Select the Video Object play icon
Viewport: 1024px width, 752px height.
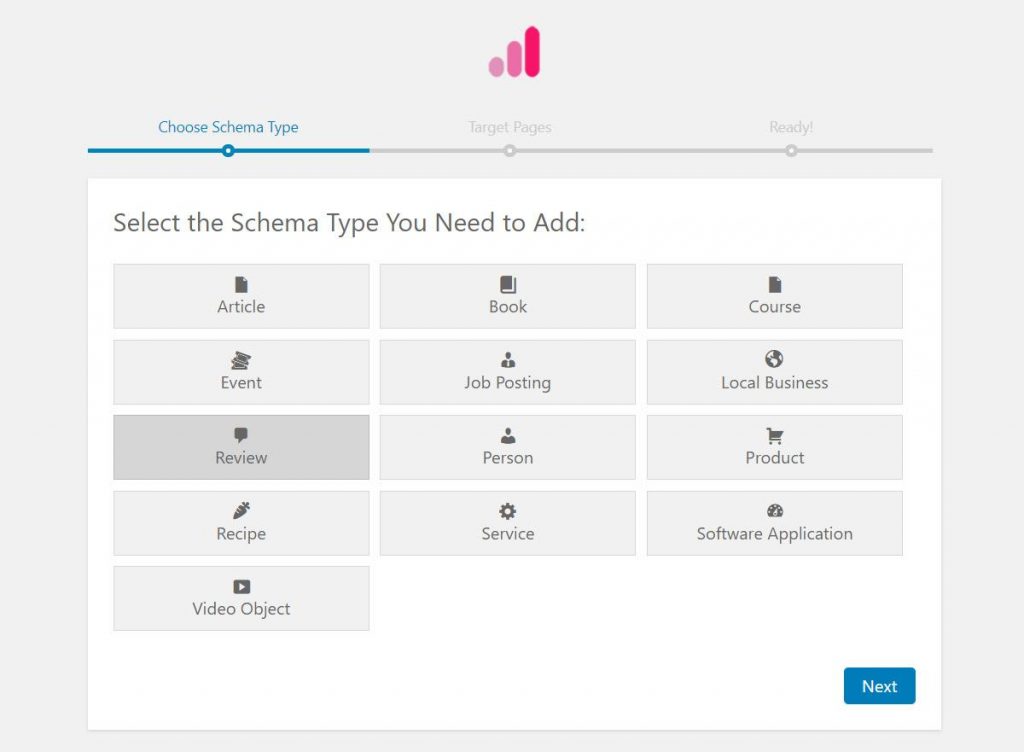tap(241, 587)
